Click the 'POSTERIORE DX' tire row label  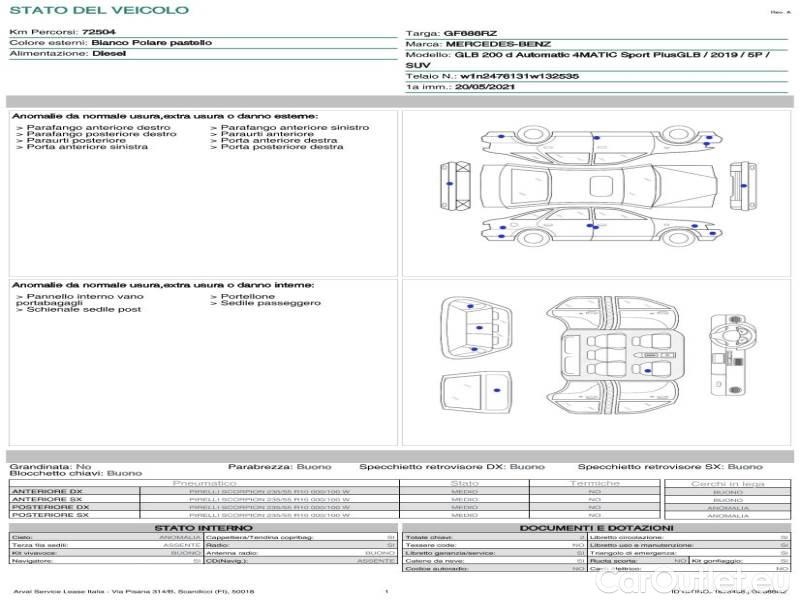[x=51, y=508]
